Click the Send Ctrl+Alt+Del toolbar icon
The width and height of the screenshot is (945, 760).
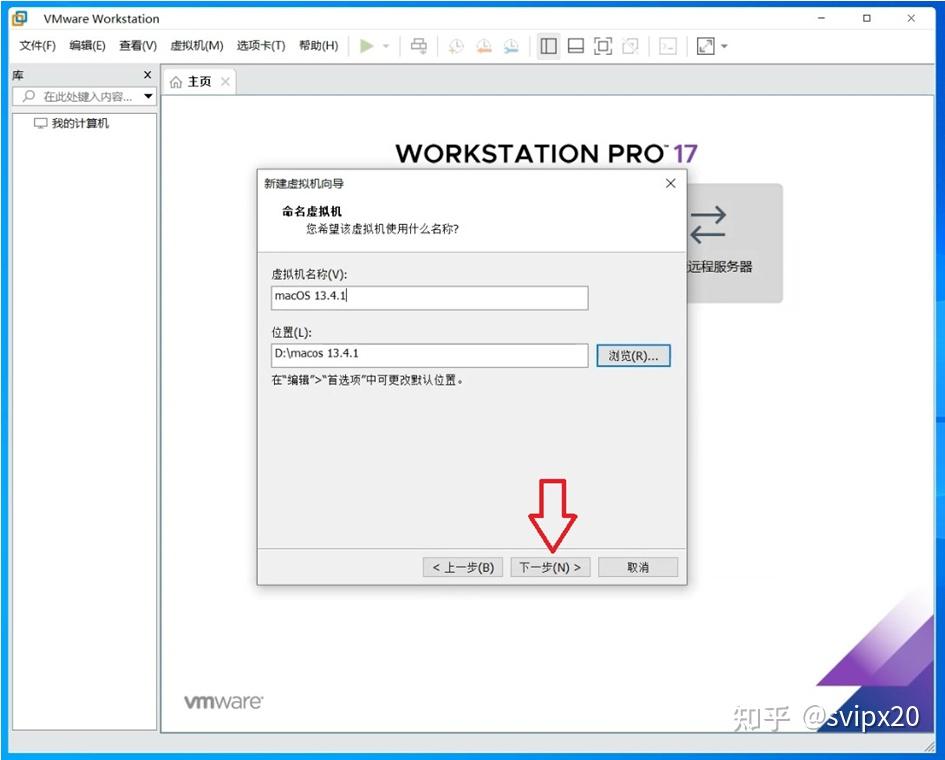[419, 46]
